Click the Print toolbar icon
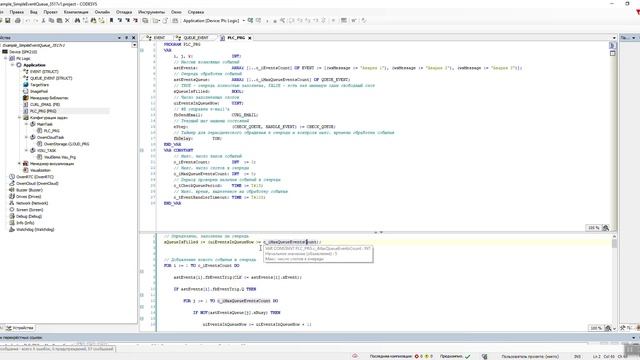Screen dimensions: 640x360 [x=18, y=20]
